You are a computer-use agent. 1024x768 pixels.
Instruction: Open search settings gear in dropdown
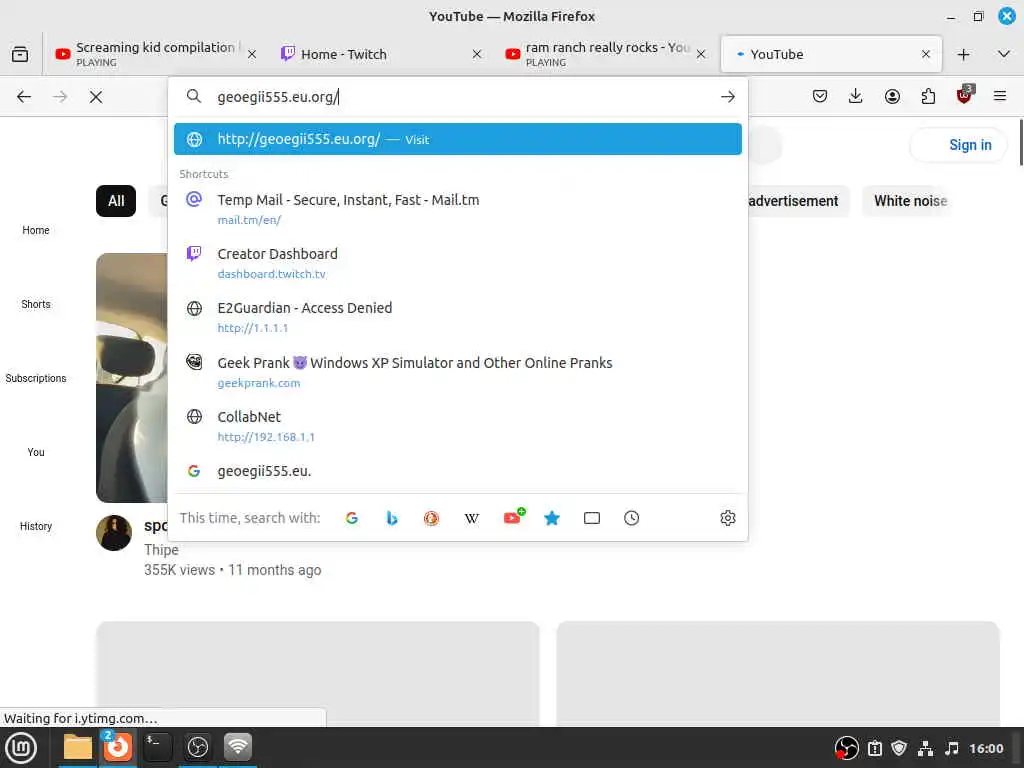[x=728, y=518]
